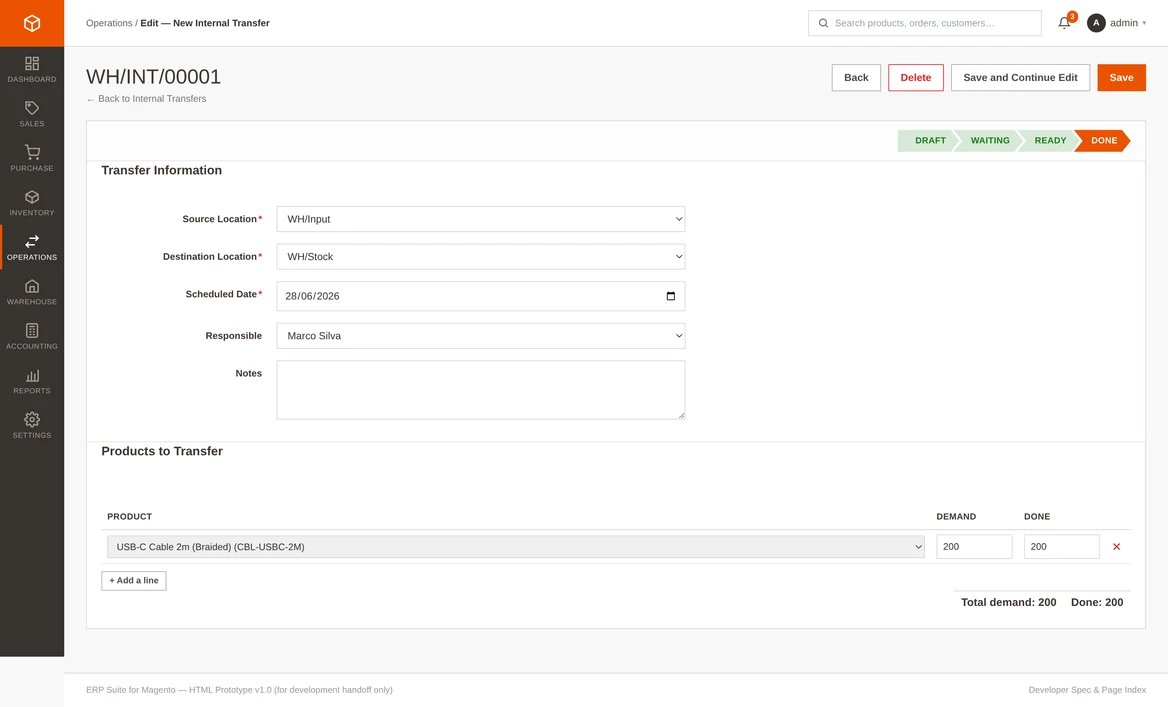The width and height of the screenshot is (1168, 707).
Task: Open the Operations arrows icon
Action: coord(32,241)
